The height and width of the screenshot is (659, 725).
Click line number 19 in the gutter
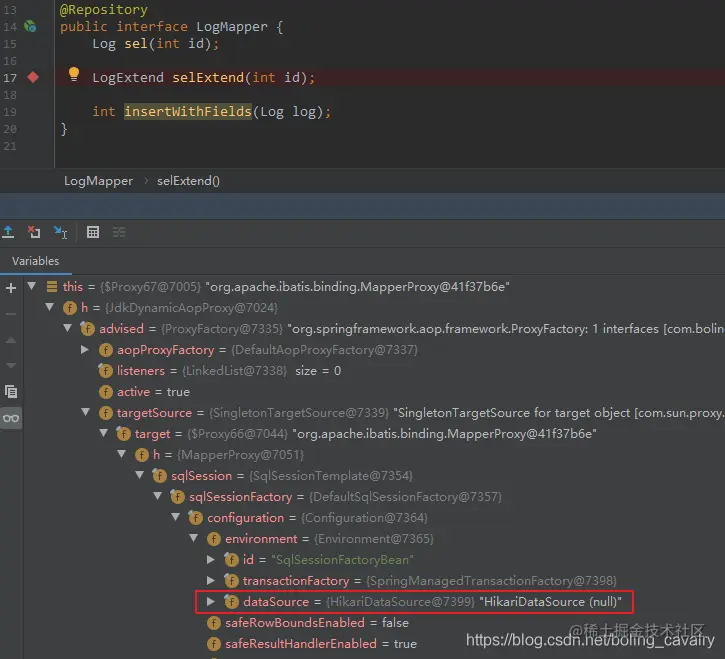[10, 112]
